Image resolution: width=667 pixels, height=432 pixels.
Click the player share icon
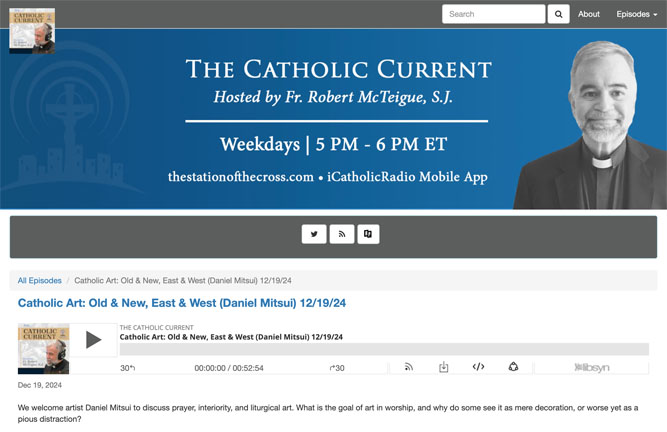coord(513,367)
